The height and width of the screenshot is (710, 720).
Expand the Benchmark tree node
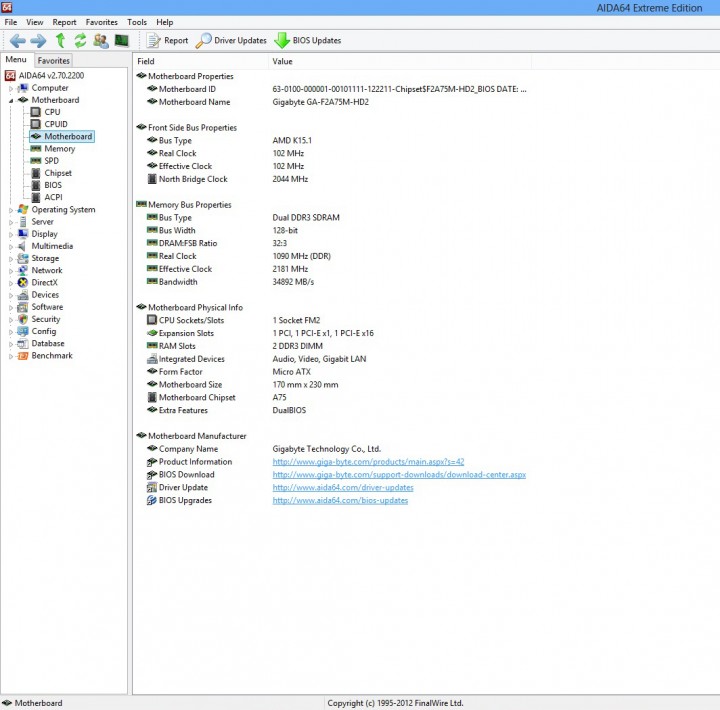[11, 356]
